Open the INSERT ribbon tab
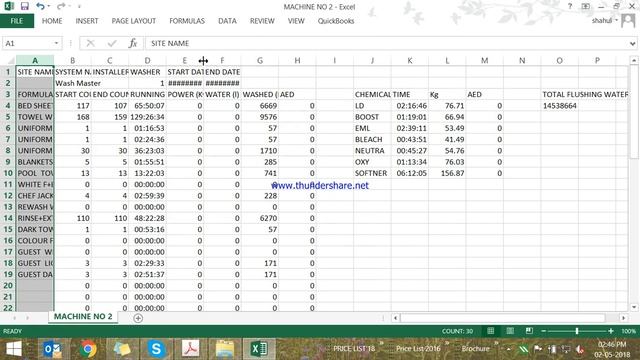 point(87,21)
